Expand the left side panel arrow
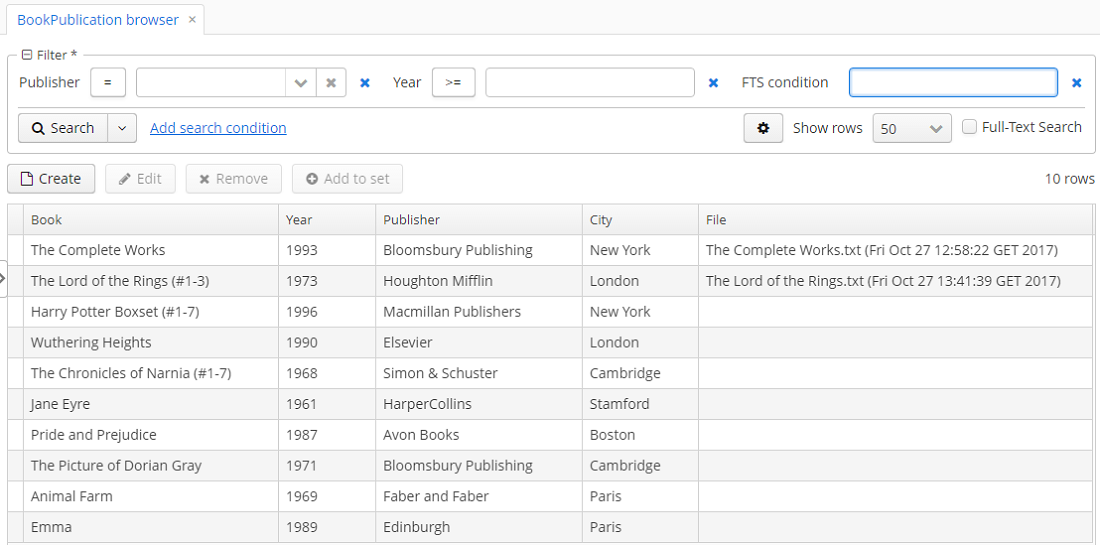The height and width of the screenshot is (545, 1100). point(3,278)
